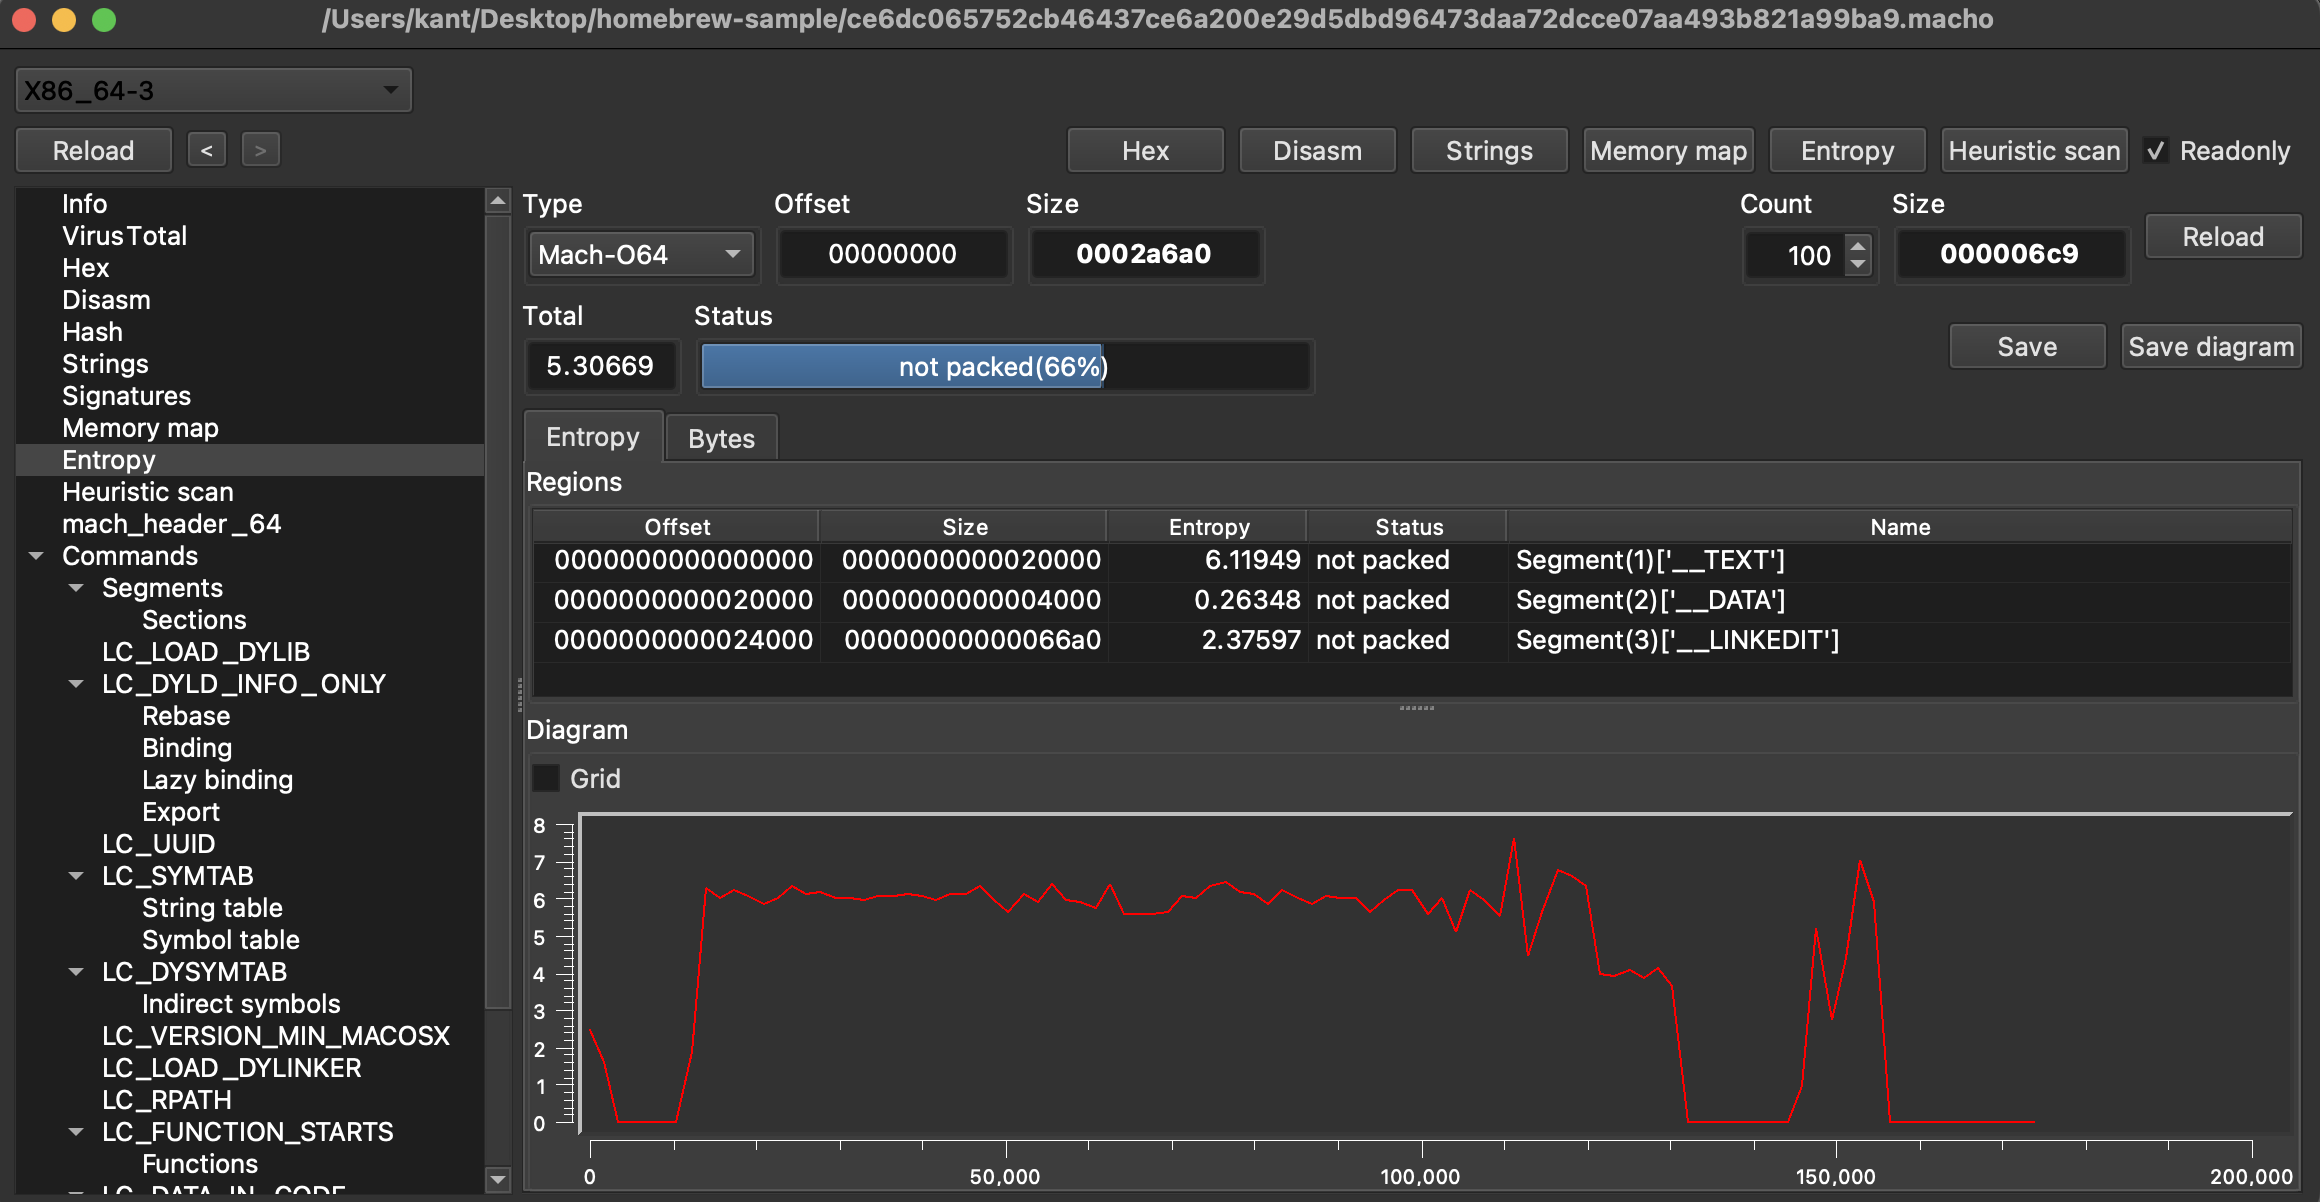This screenshot has height=1202, width=2320.
Task: Click Reload button beside entropy Size field
Action: 2222,237
